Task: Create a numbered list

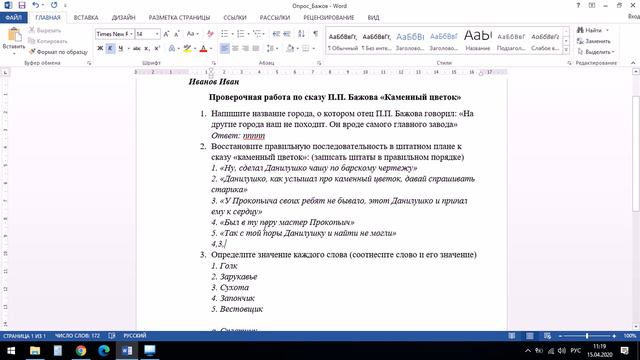Action: click(x=241, y=34)
